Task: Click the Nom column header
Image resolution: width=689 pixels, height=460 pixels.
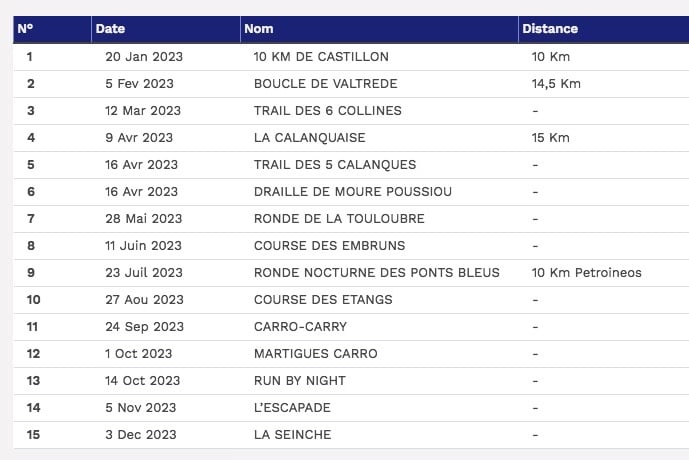Action: tap(379, 29)
